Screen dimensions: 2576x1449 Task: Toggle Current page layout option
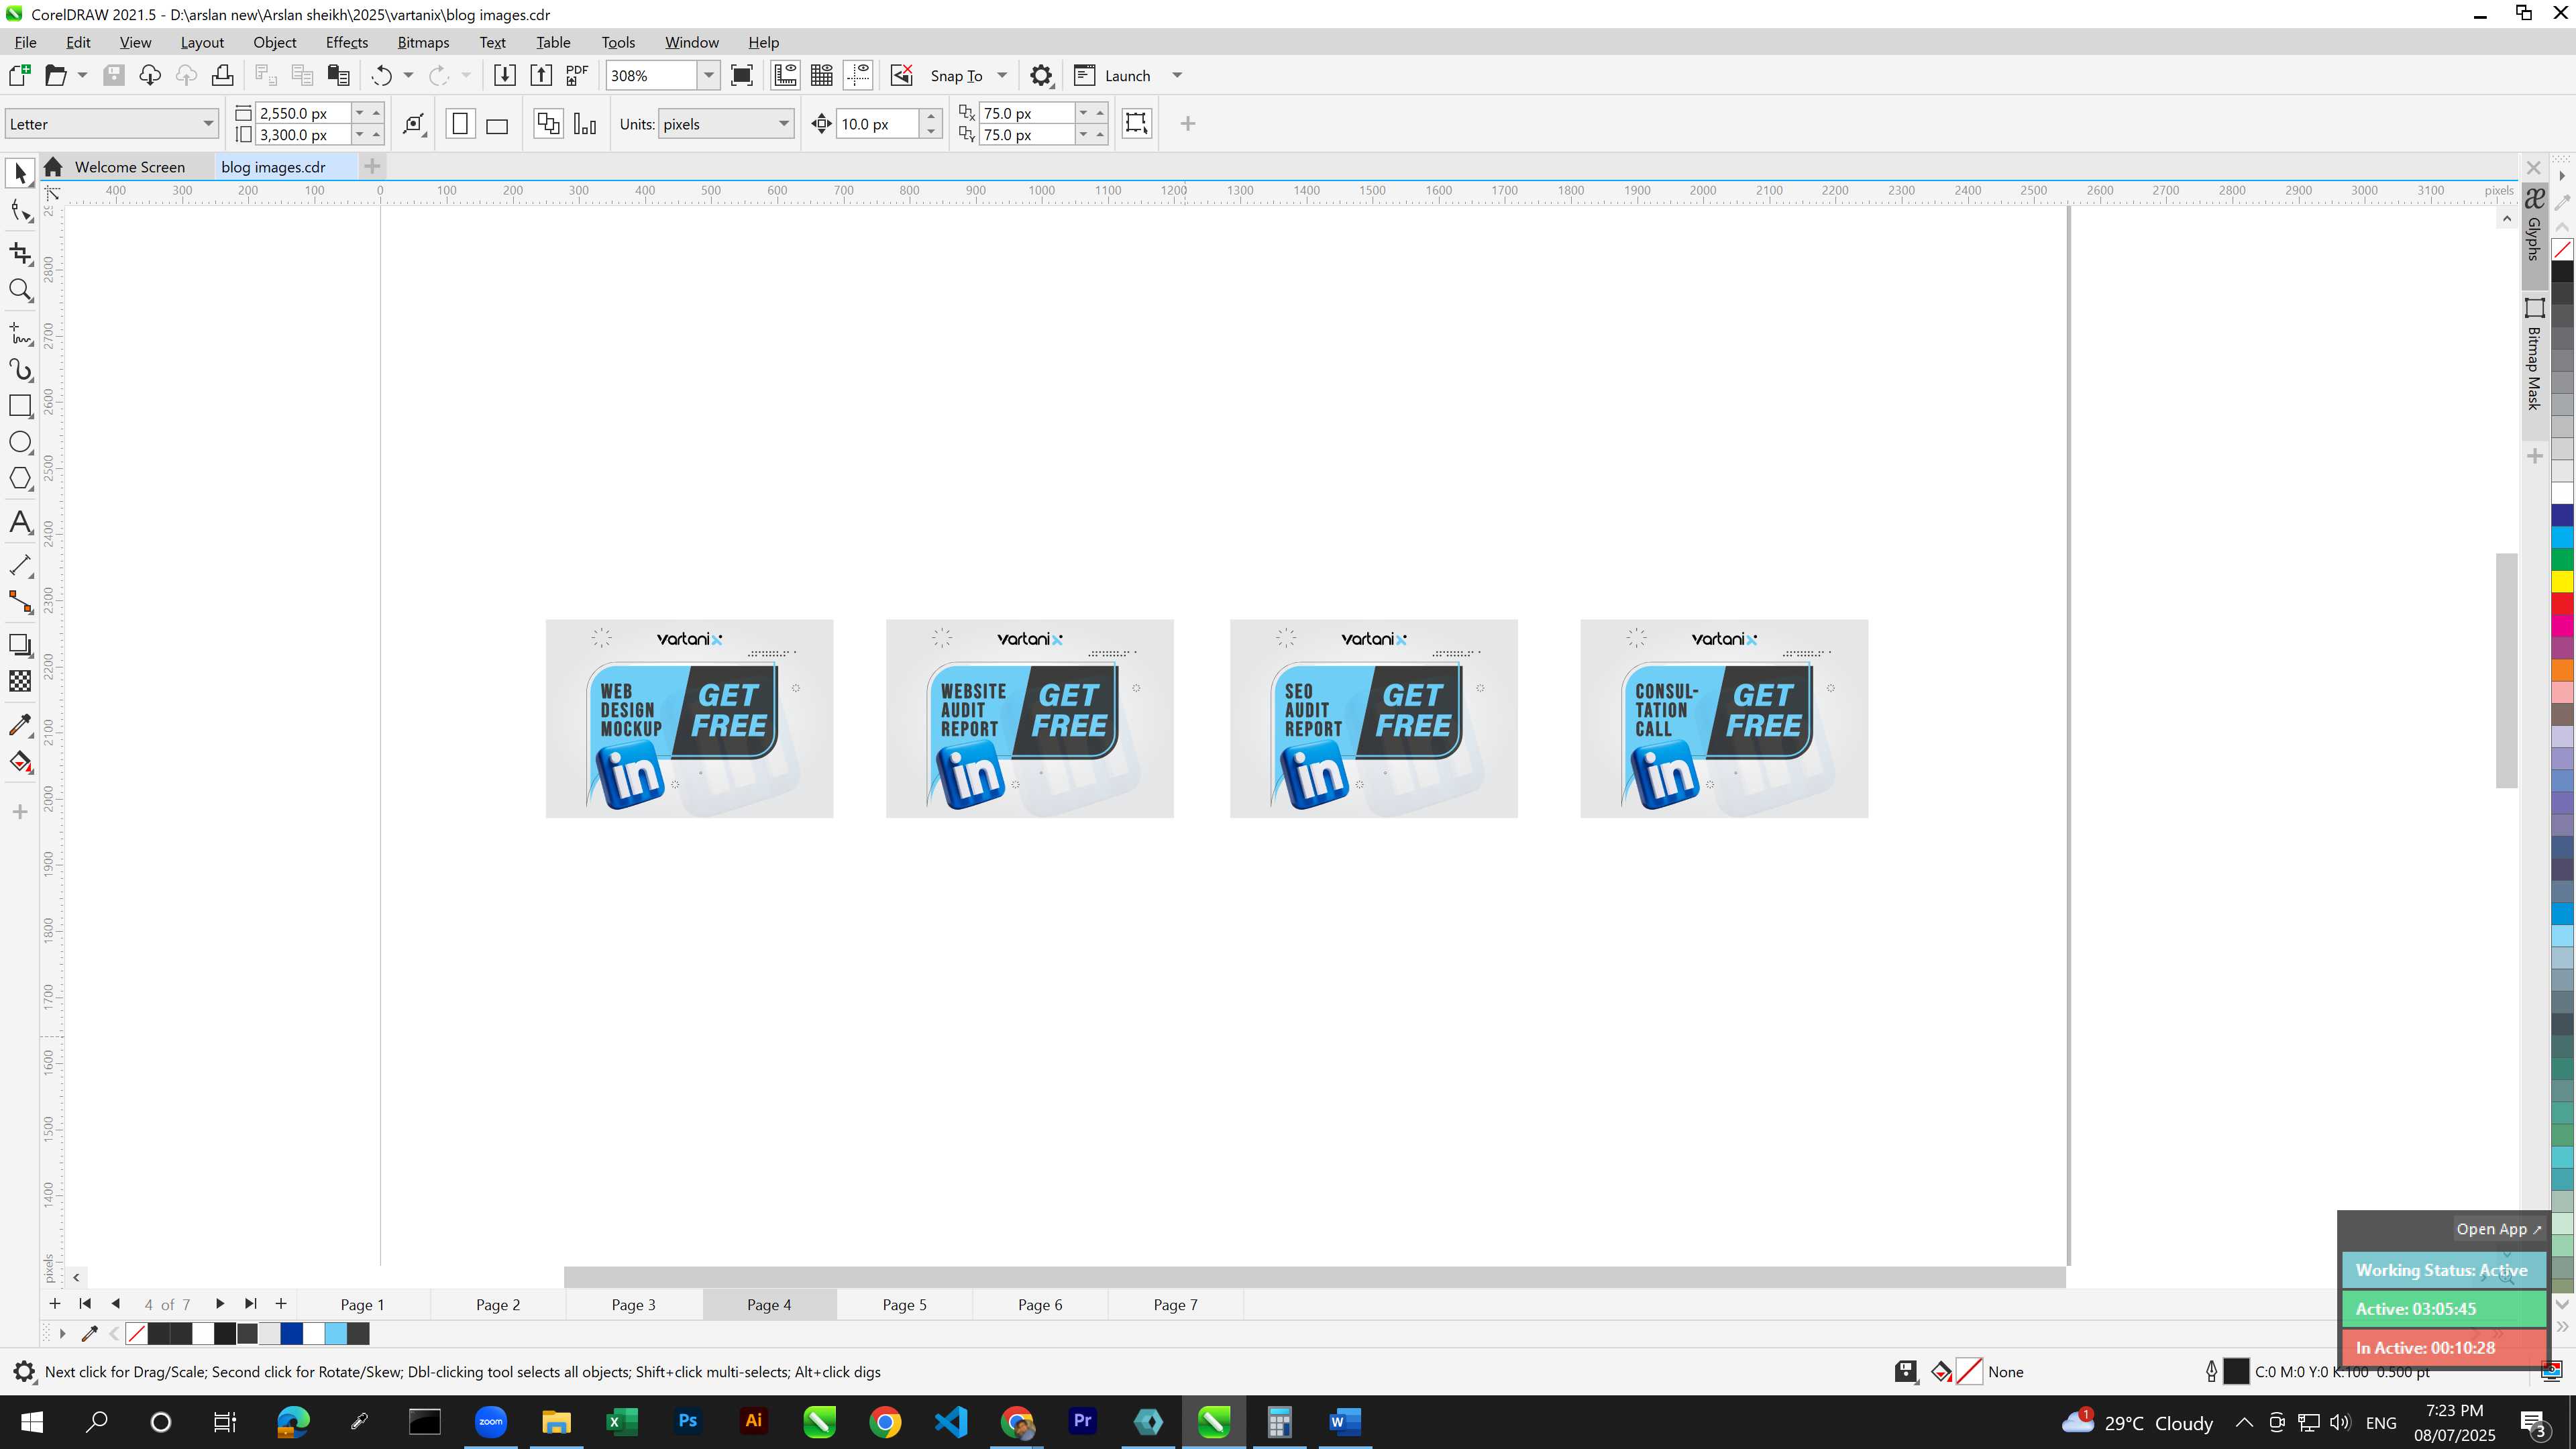point(585,124)
